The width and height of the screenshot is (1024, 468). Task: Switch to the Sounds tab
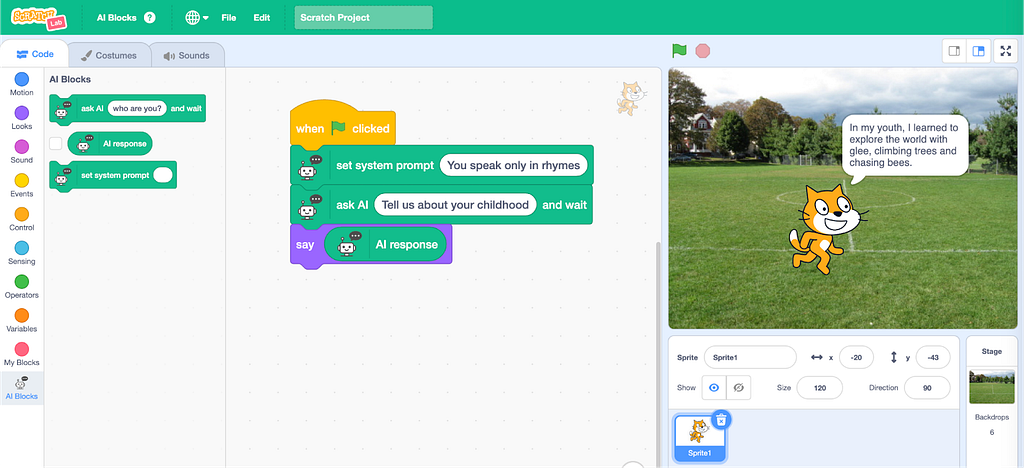pyautogui.click(x=187, y=55)
